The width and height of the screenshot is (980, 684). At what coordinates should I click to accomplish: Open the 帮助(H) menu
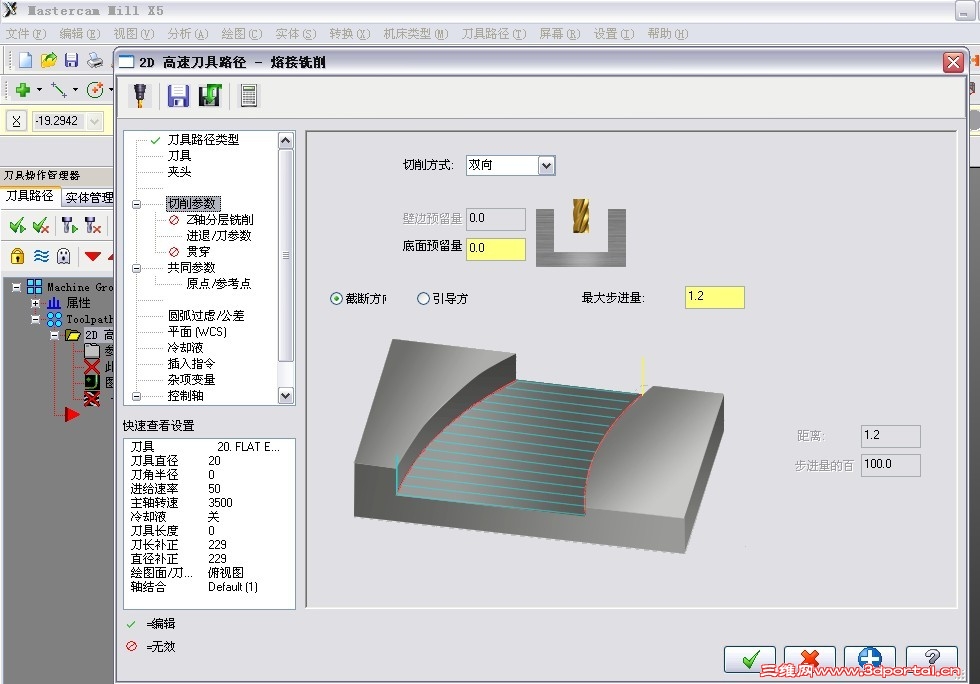(668, 34)
